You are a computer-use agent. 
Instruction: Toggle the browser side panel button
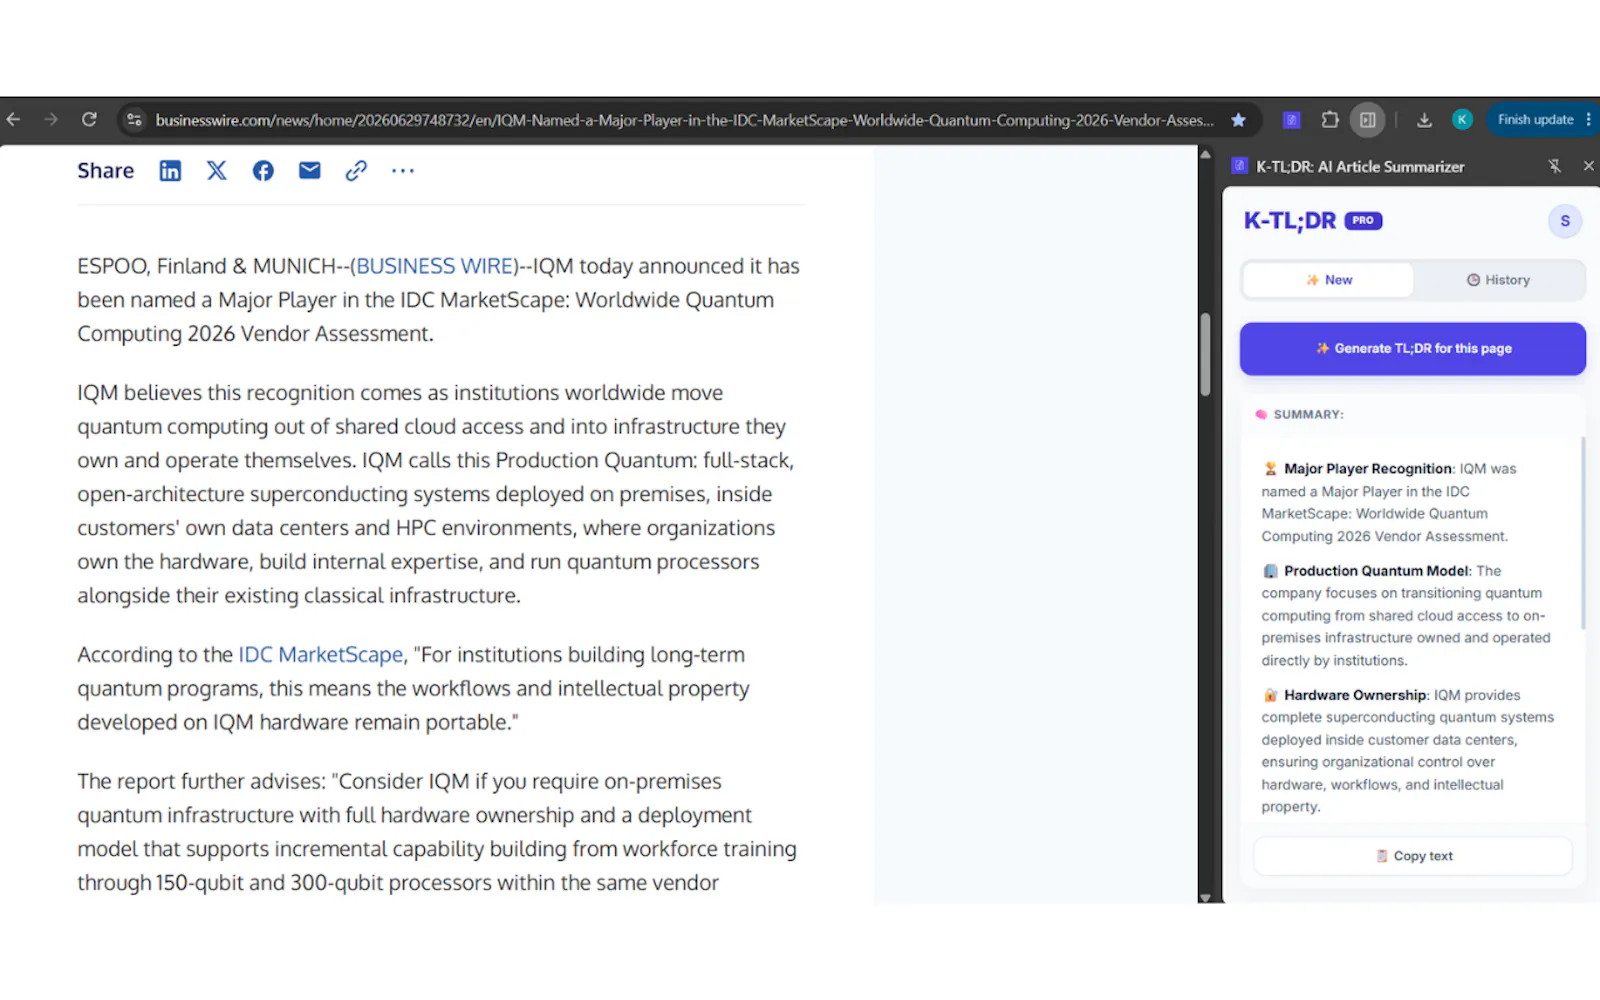pos(1367,120)
